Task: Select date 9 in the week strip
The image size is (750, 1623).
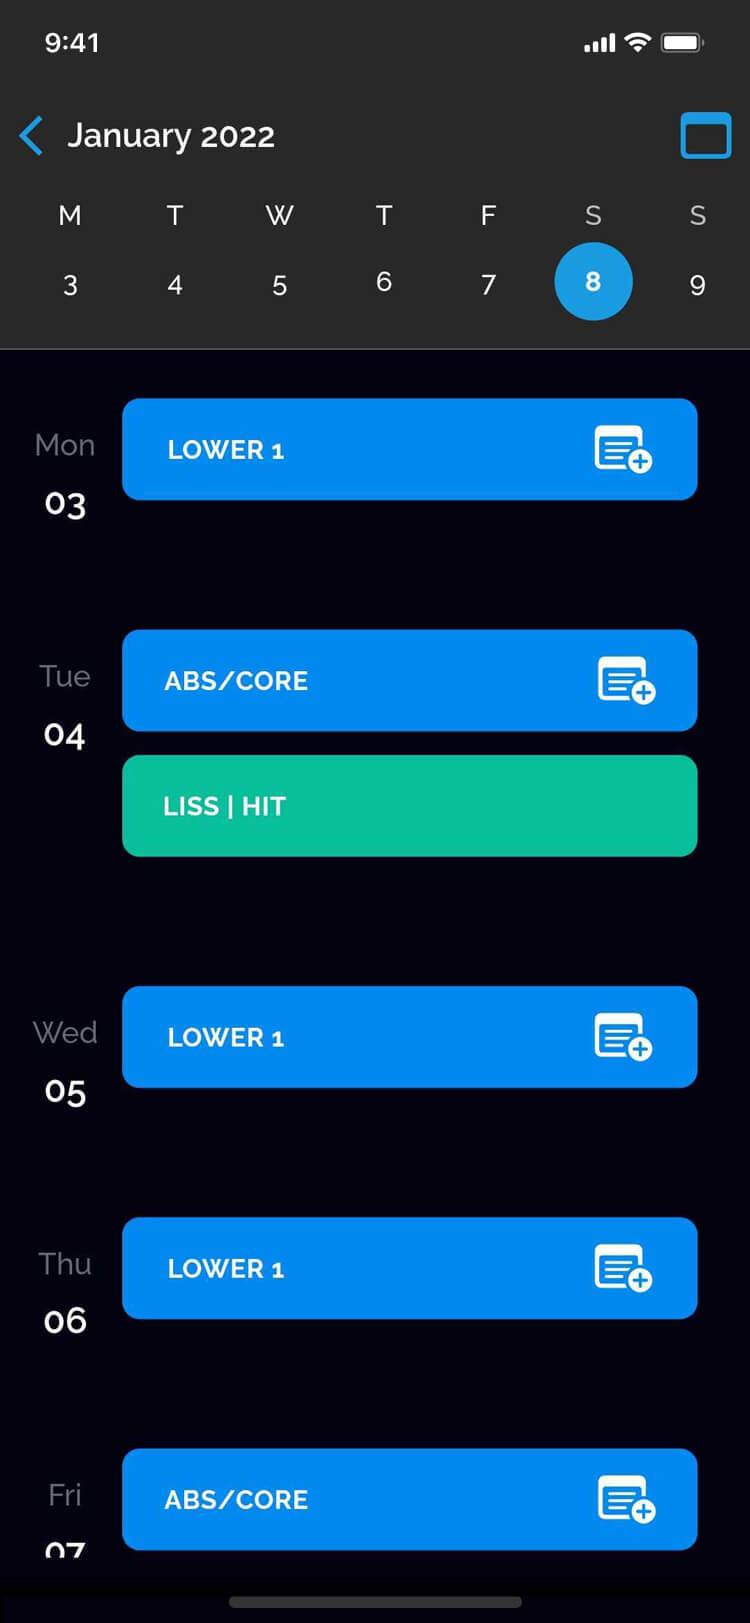Action: pyautogui.click(x=698, y=285)
